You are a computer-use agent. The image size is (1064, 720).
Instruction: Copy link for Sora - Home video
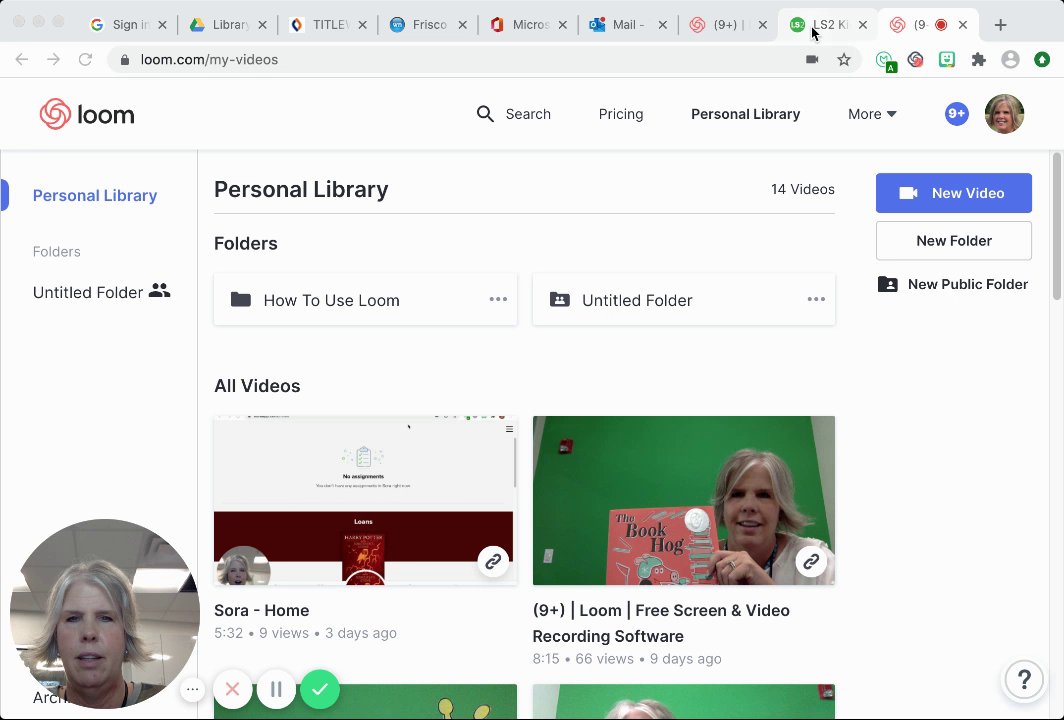point(493,561)
